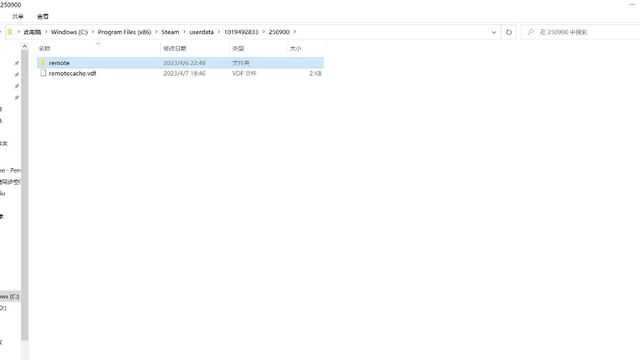The image size is (640, 360).
Task: Expand chevron after 此电脑 in breadcrumb
Action: coord(46,32)
